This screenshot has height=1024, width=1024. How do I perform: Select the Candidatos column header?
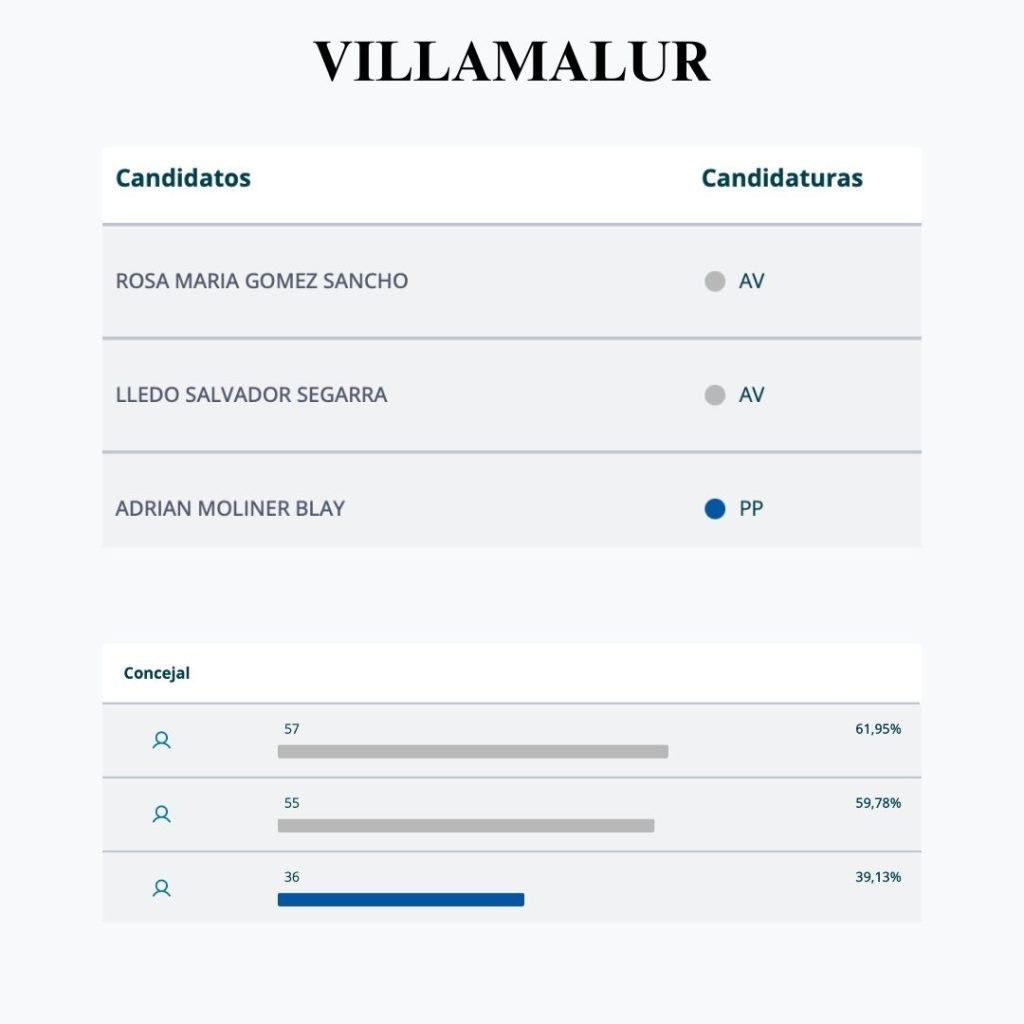[x=183, y=178]
